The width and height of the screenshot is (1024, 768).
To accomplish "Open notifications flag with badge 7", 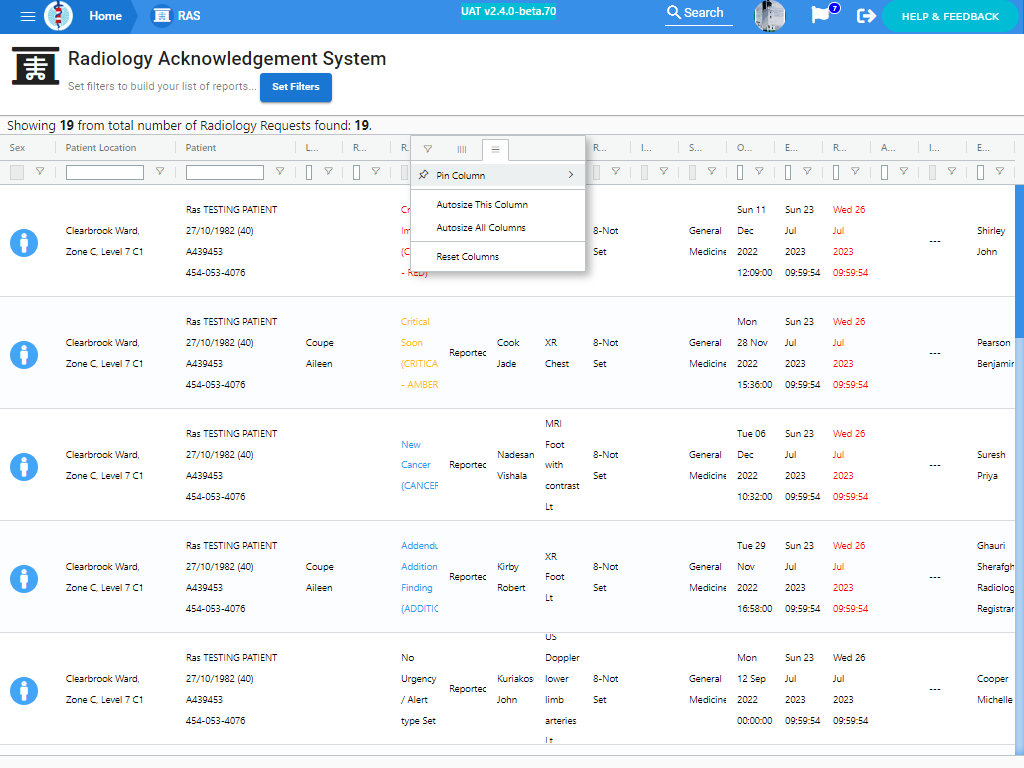I will point(824,14).
